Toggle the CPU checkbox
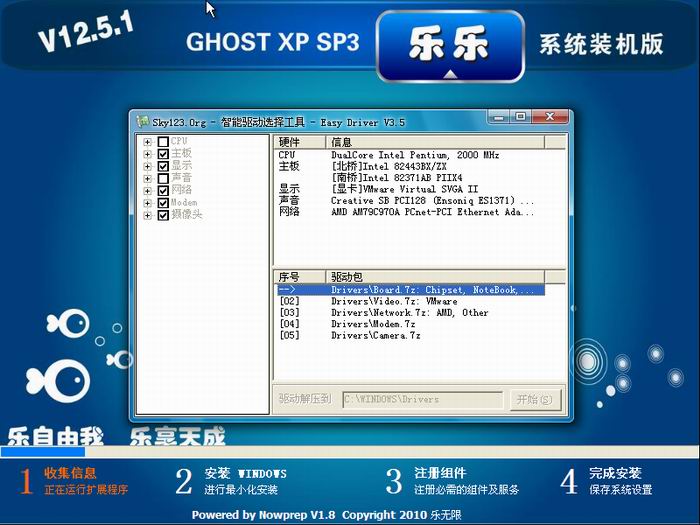Viewport: 700px width, 525px height. 163,142
